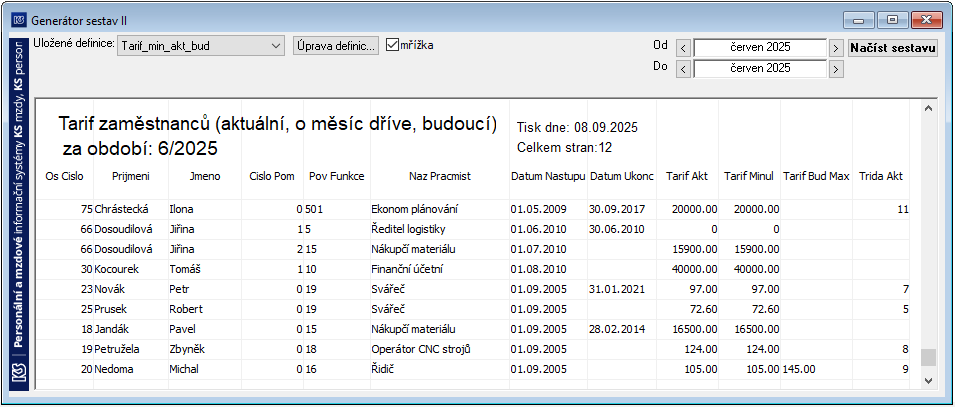Click the Datum Nastupu column header
Screen dimensions: 955x407
(x=548, y=177)
